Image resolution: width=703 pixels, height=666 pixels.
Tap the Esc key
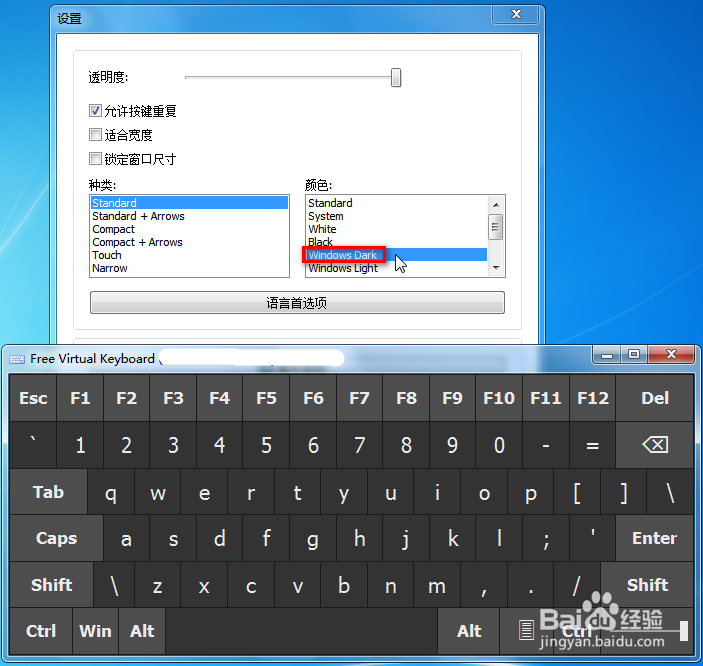(33, 398)
